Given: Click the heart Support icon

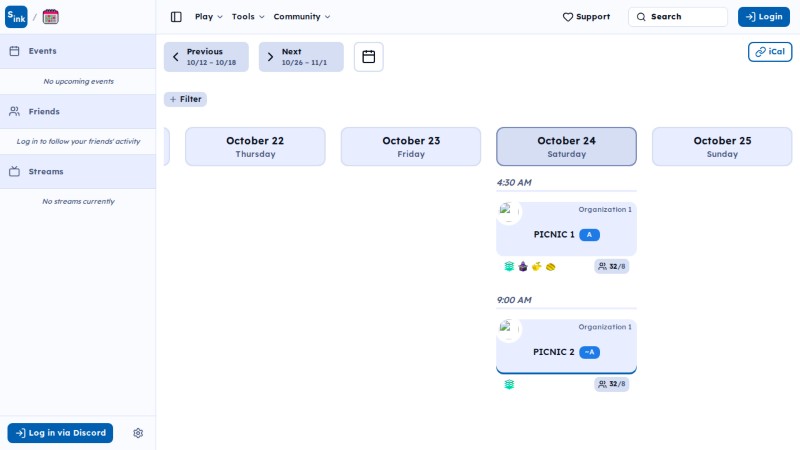Looking at the screenshot, I should [567, 17].
